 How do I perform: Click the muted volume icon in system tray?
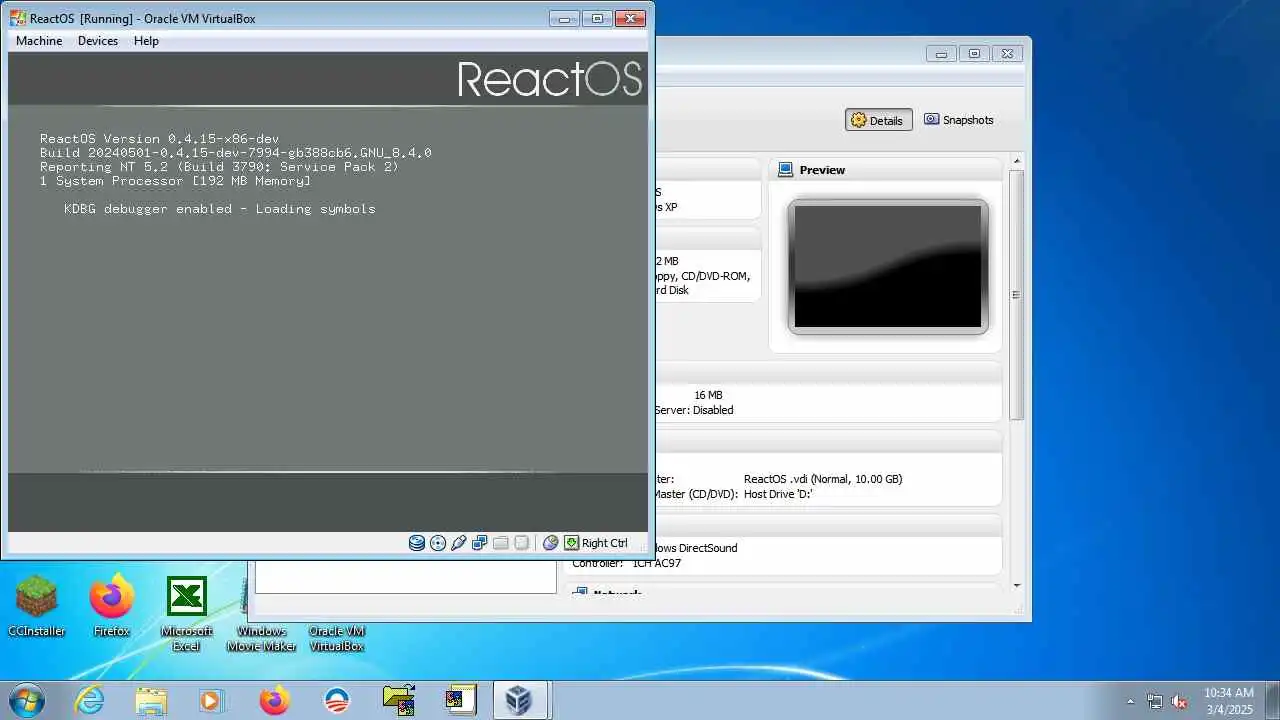point(1180,701)
